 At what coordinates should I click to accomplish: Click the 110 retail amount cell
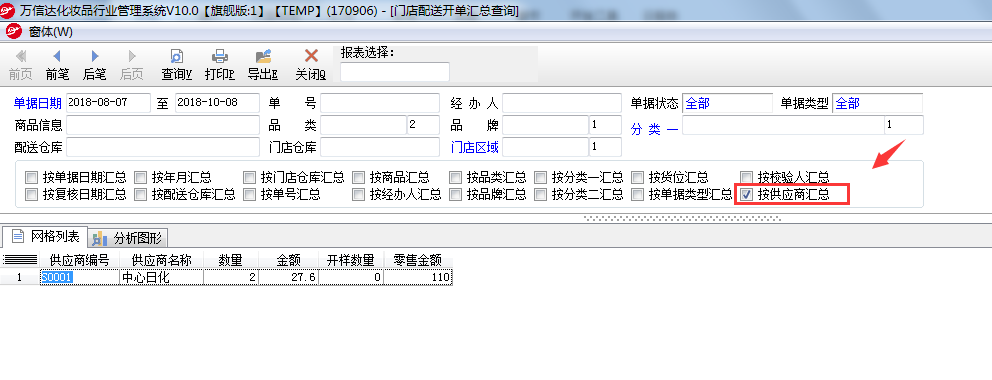coord(418,277)
